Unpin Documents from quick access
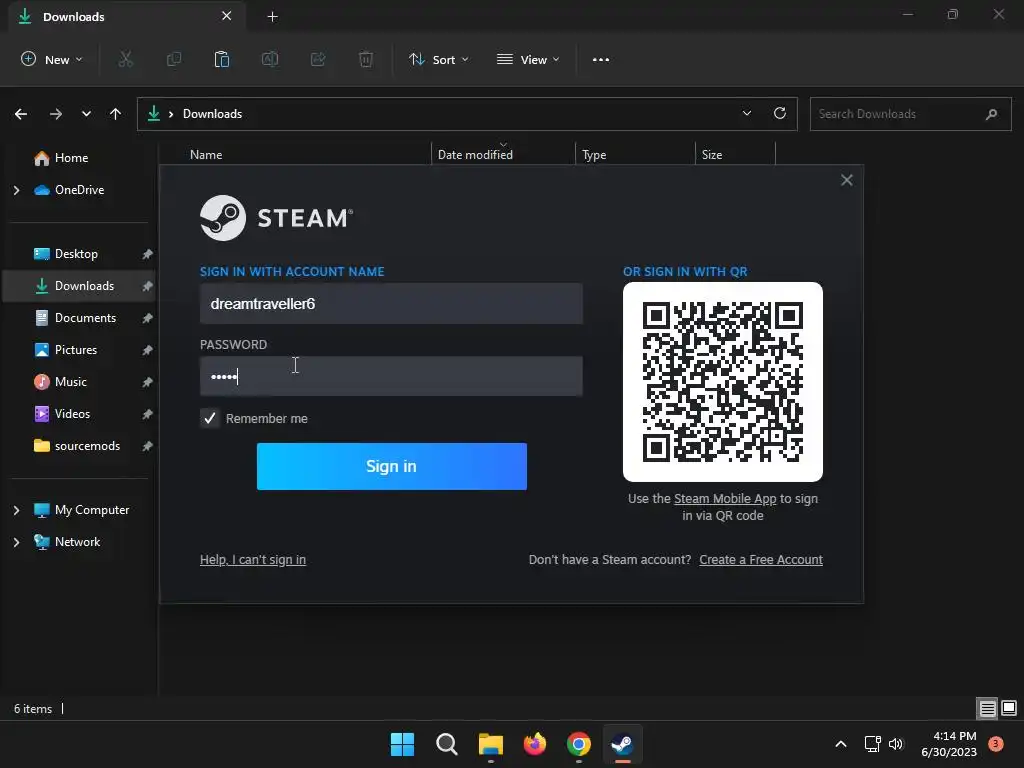Image resolution: width=1024 pixels, height=768 pixels. coord(148,318)
